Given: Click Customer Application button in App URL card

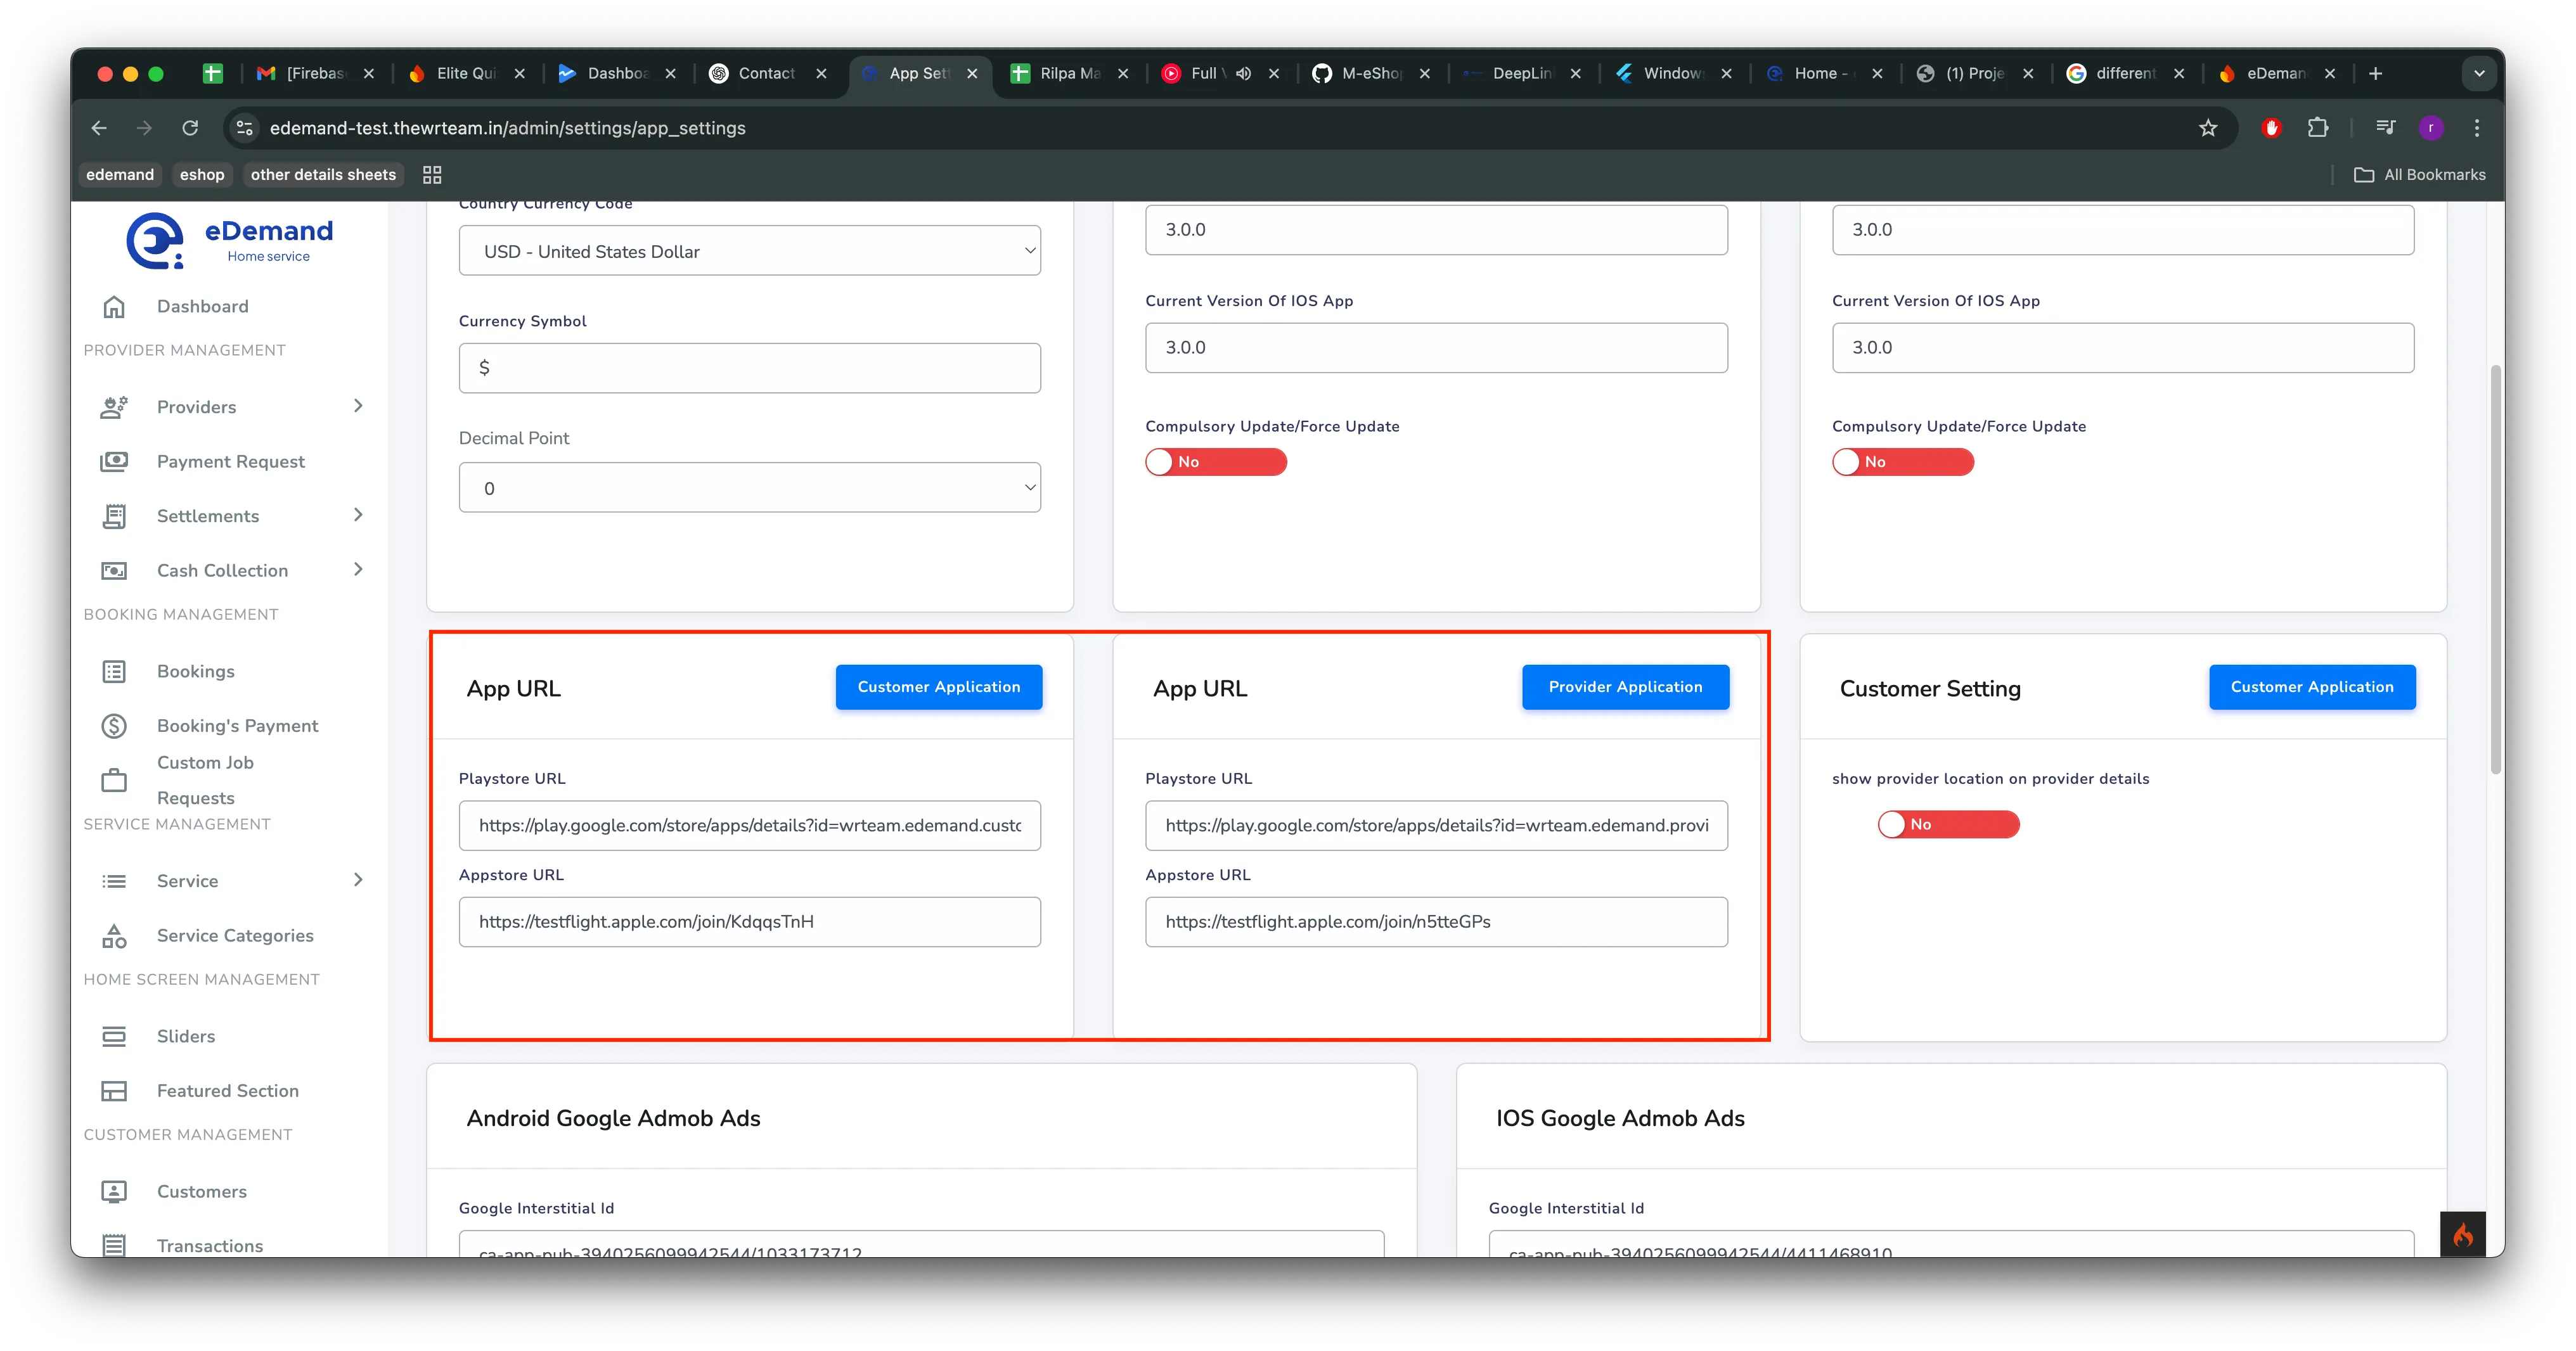Looking at the screenshot, I should pyautogui.click(x=939, y=687).
